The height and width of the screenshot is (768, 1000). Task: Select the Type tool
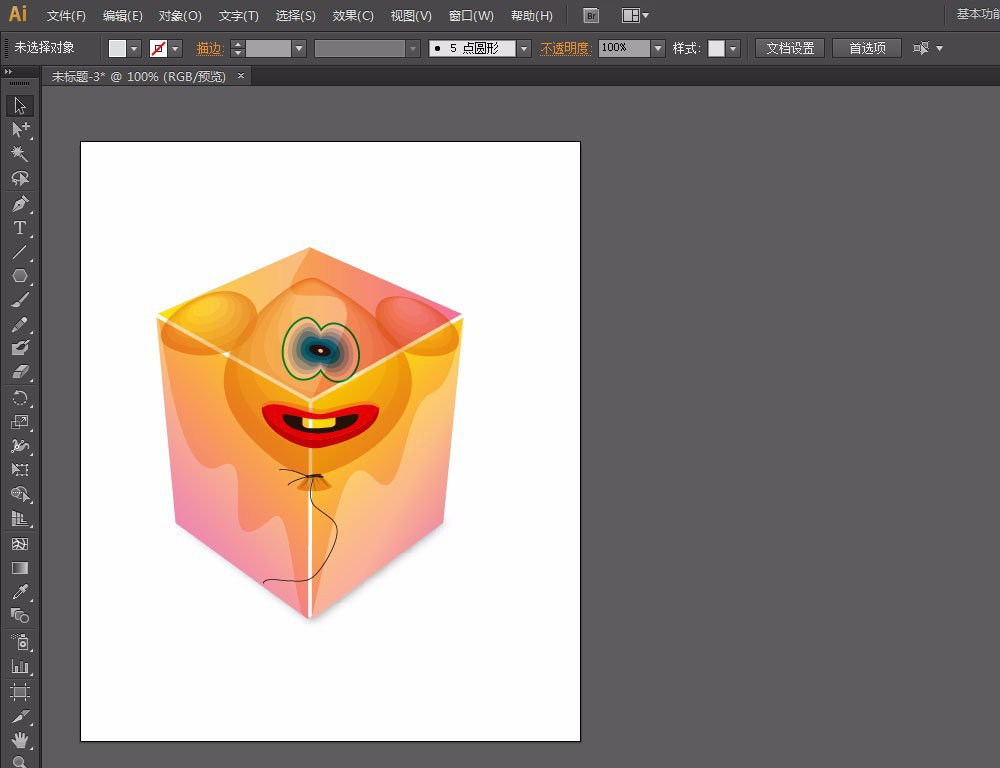coord(20,228)
